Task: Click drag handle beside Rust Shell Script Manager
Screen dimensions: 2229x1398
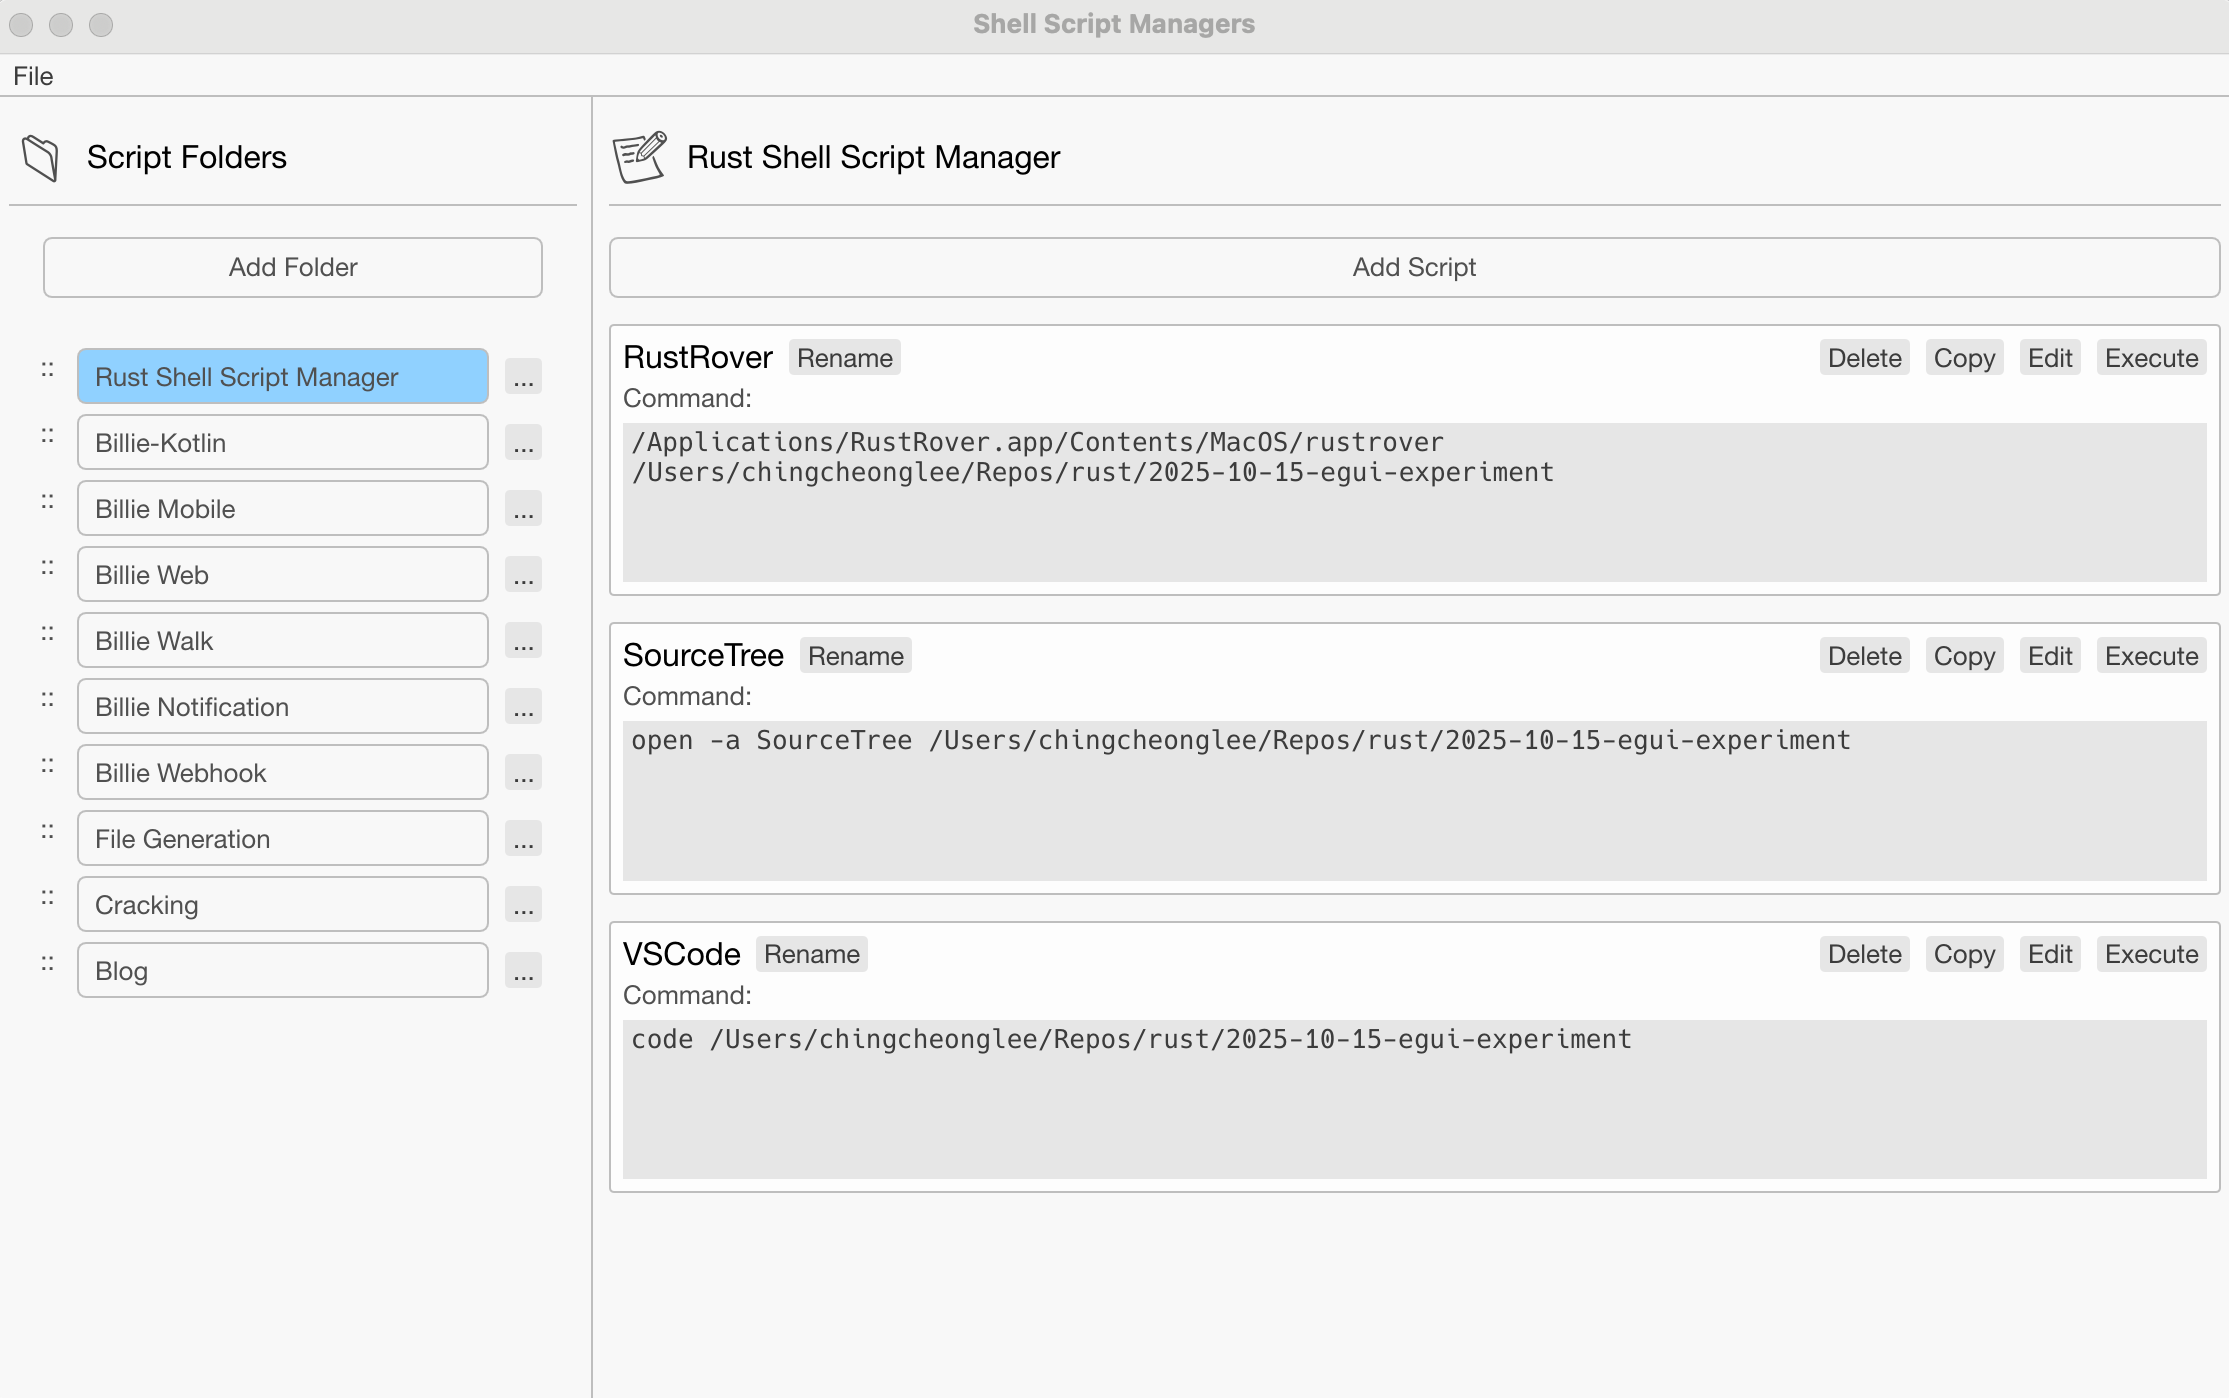Action: click(47, 370)
